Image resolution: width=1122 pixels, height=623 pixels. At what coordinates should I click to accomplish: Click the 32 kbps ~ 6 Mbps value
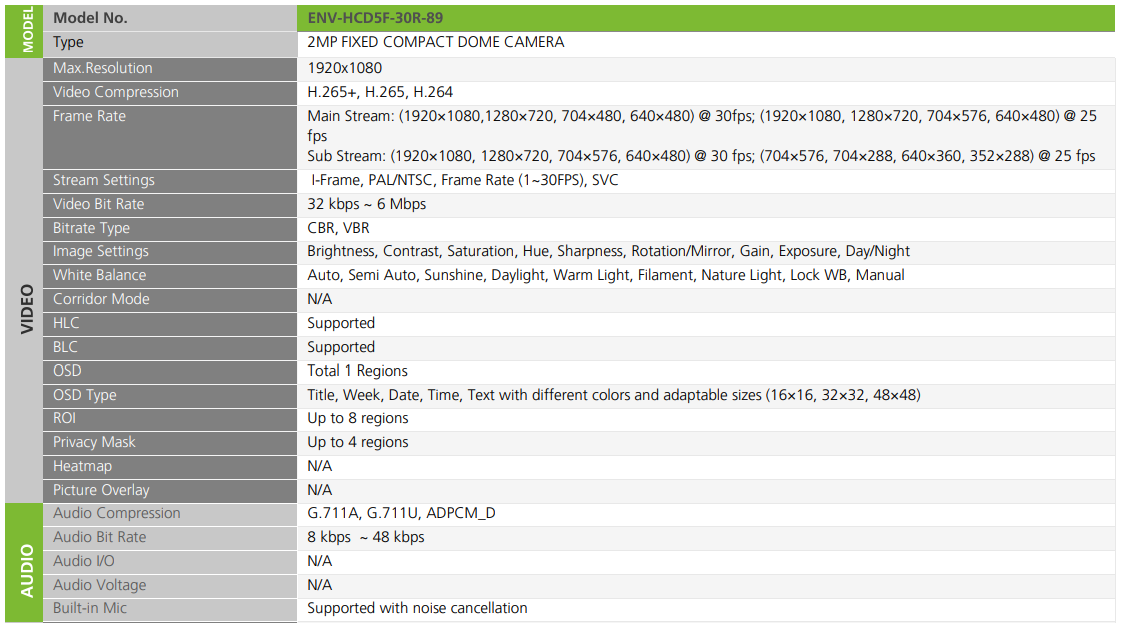click(x=367, y=204)
